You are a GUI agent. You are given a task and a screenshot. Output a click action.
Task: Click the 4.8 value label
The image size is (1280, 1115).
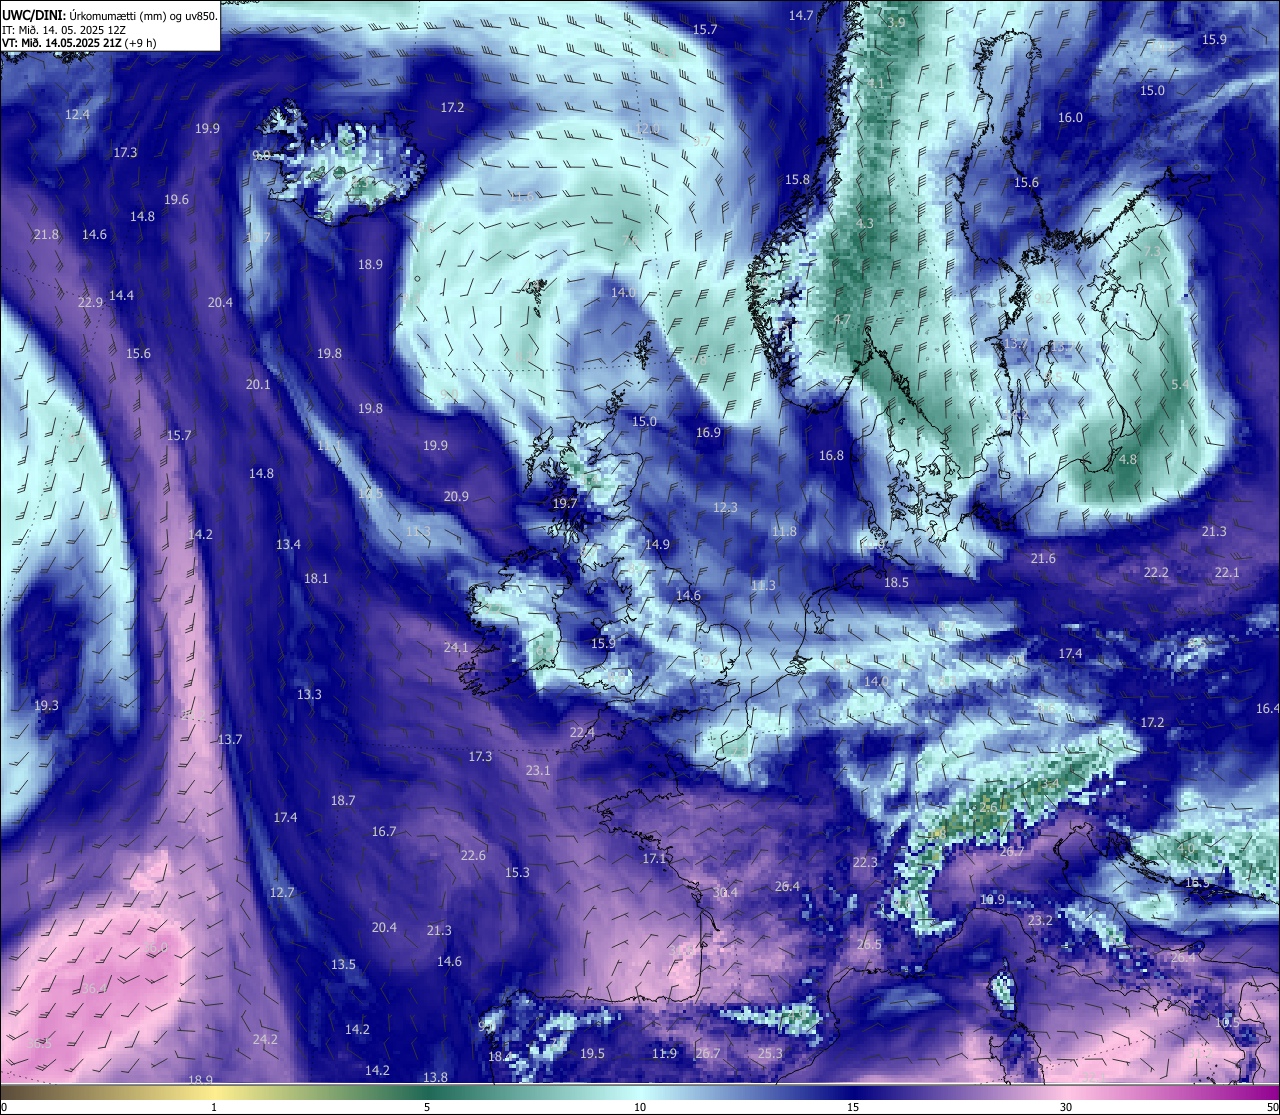[x=1128, y=460]
